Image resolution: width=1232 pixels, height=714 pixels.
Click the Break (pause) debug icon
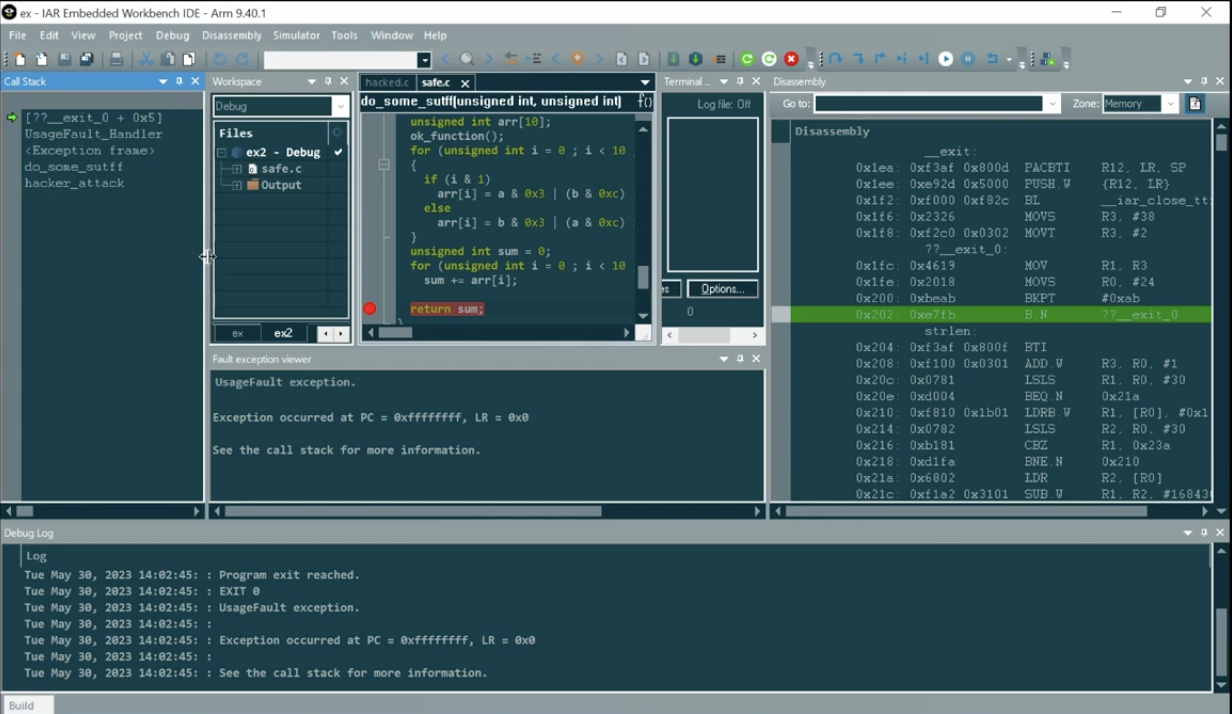click(x=968, y=59)
